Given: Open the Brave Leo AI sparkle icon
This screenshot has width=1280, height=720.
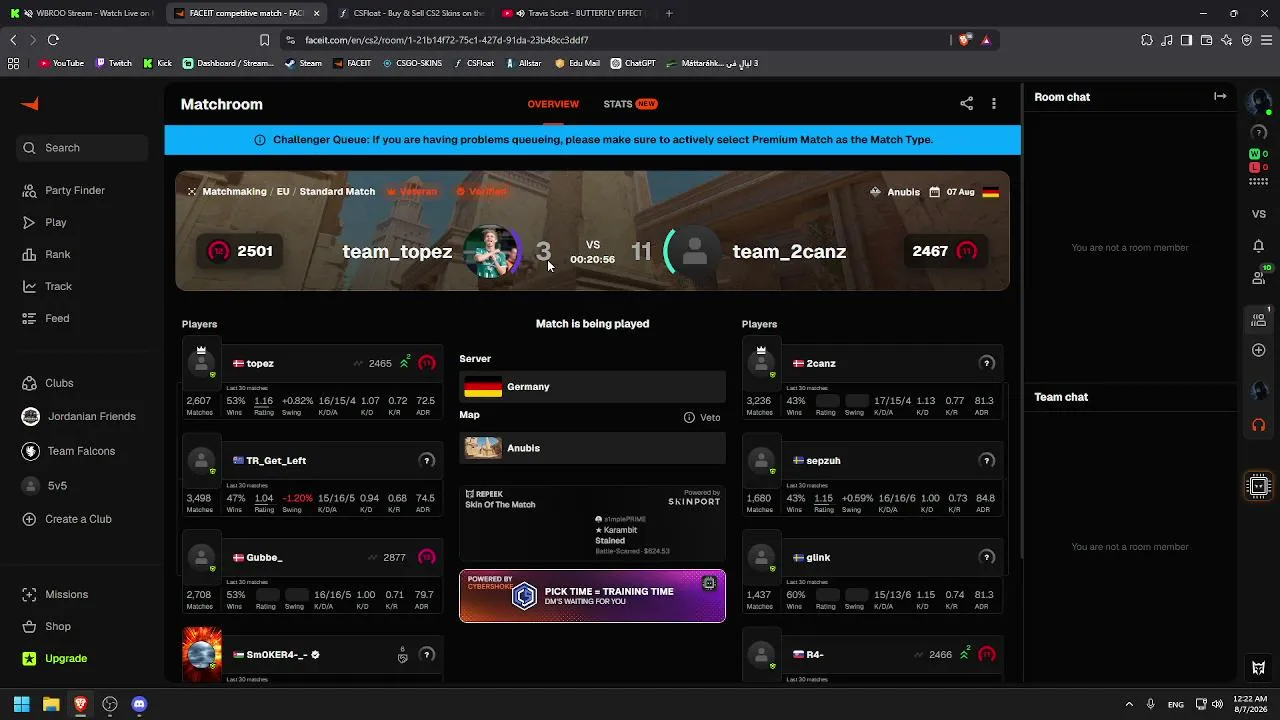Looking at the screenshot, I should pos(1226,40).
